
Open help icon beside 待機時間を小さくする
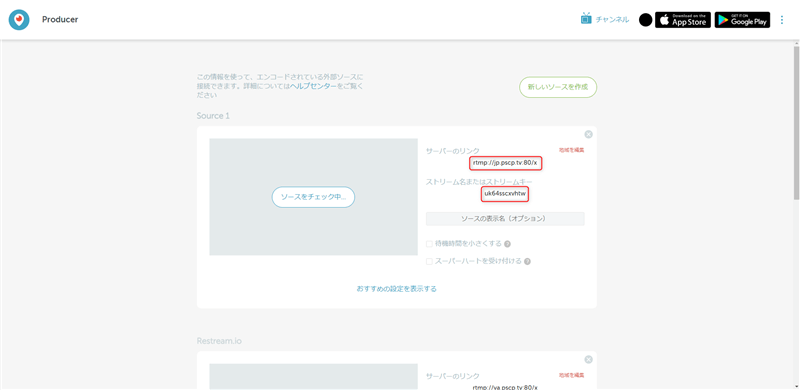[508, 244]
